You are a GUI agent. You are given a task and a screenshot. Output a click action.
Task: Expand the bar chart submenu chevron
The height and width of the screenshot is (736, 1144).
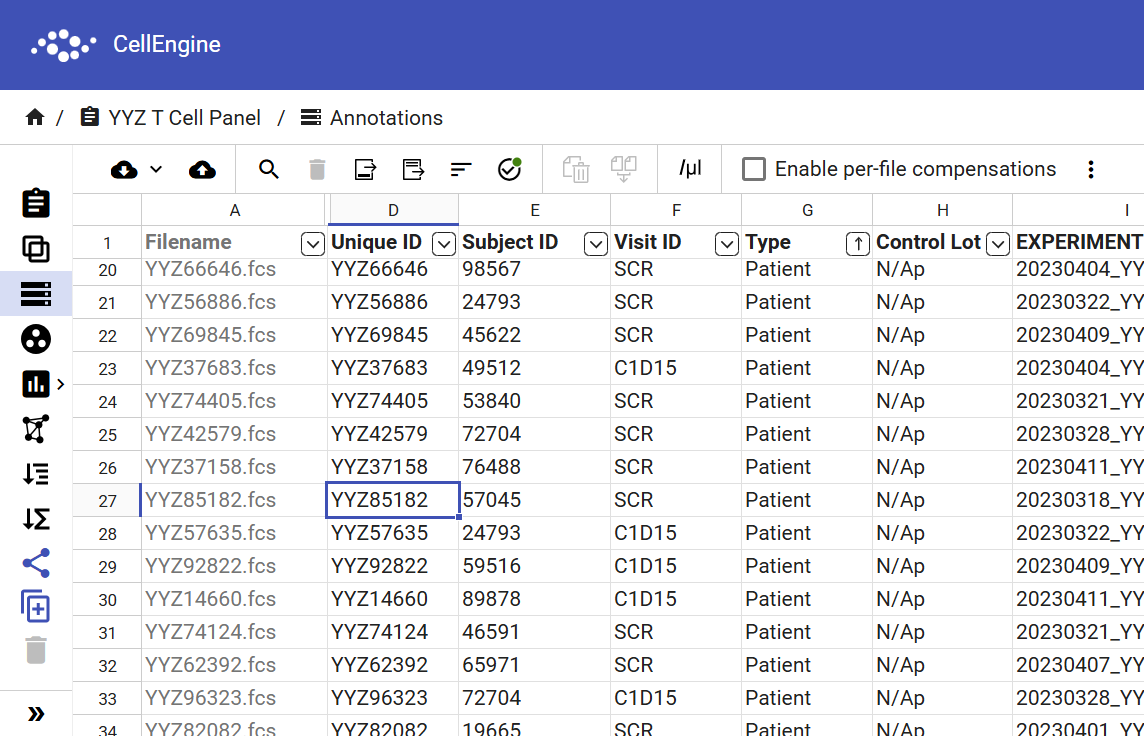click(x=61, y=384)
